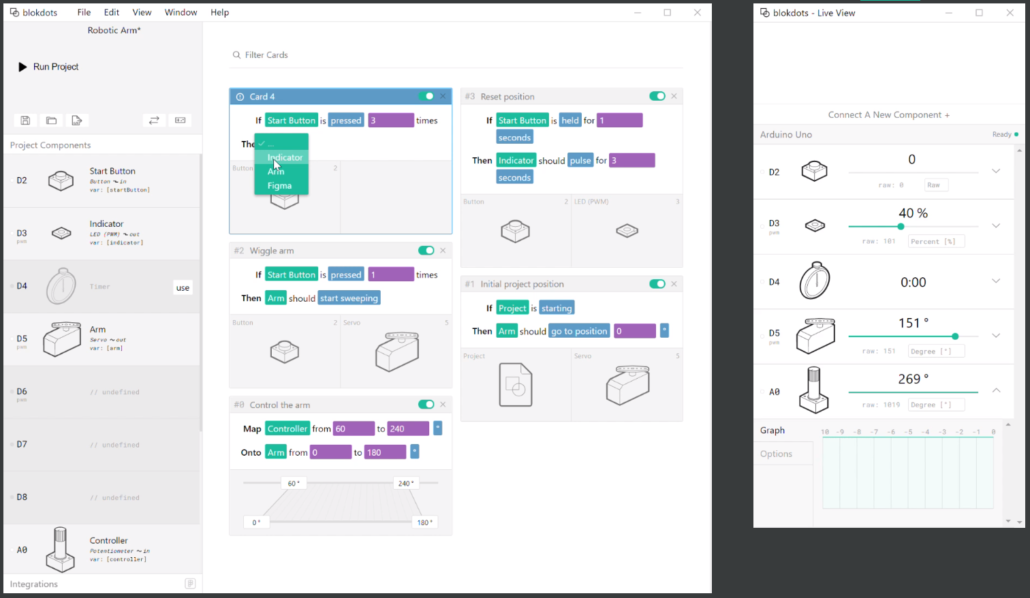This screenshot has width=1030, height=598.
Task: Click the live view toolbar icon
Action: [x=181, y=120]
